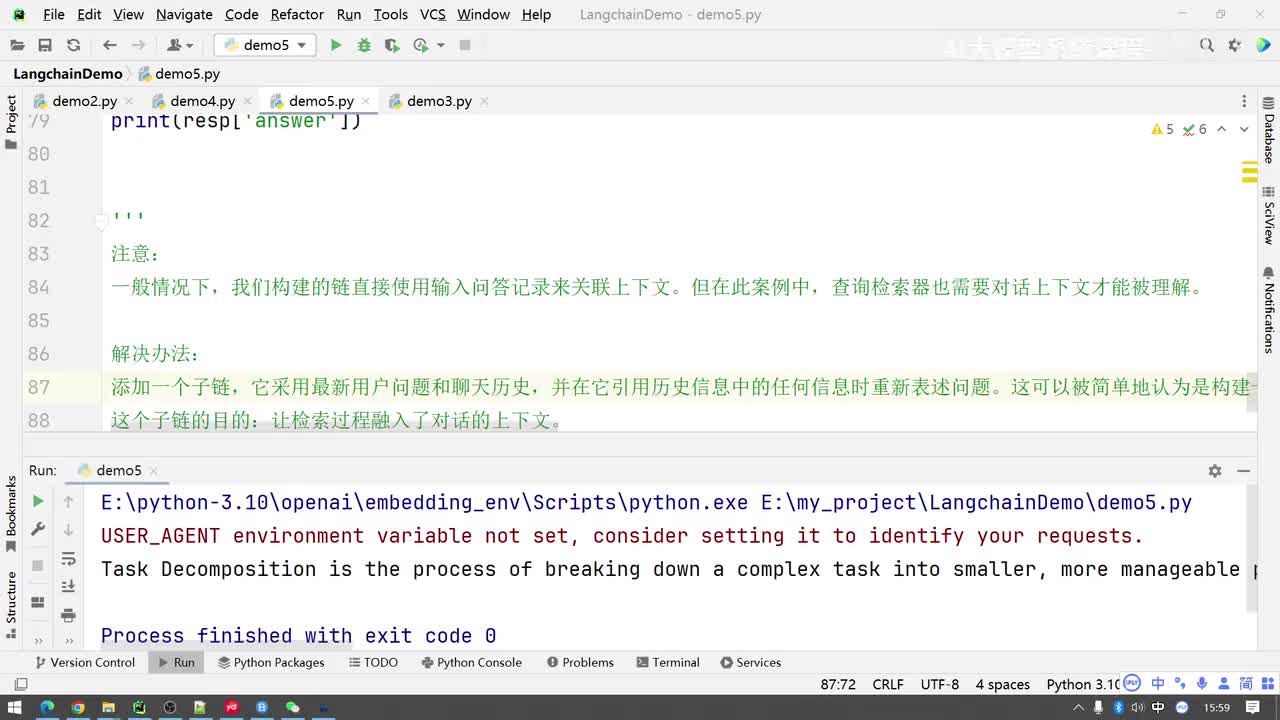
Task: Open the demo5 run configuration dropdown
Action: tap(265, 45)
